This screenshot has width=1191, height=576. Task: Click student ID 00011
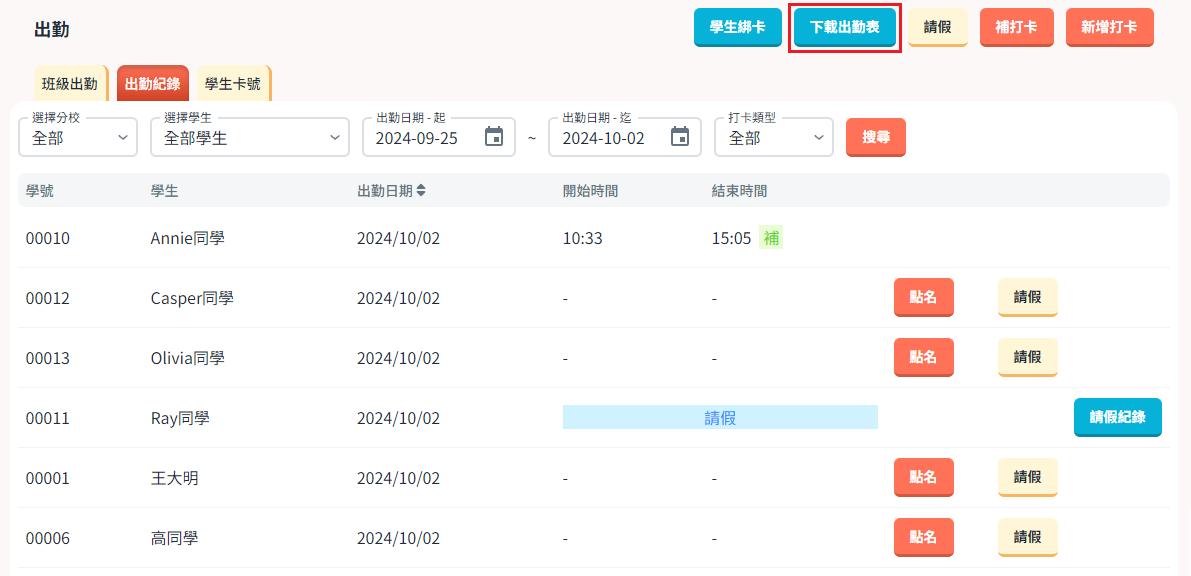pyautogui.click(x=48, y=418)
